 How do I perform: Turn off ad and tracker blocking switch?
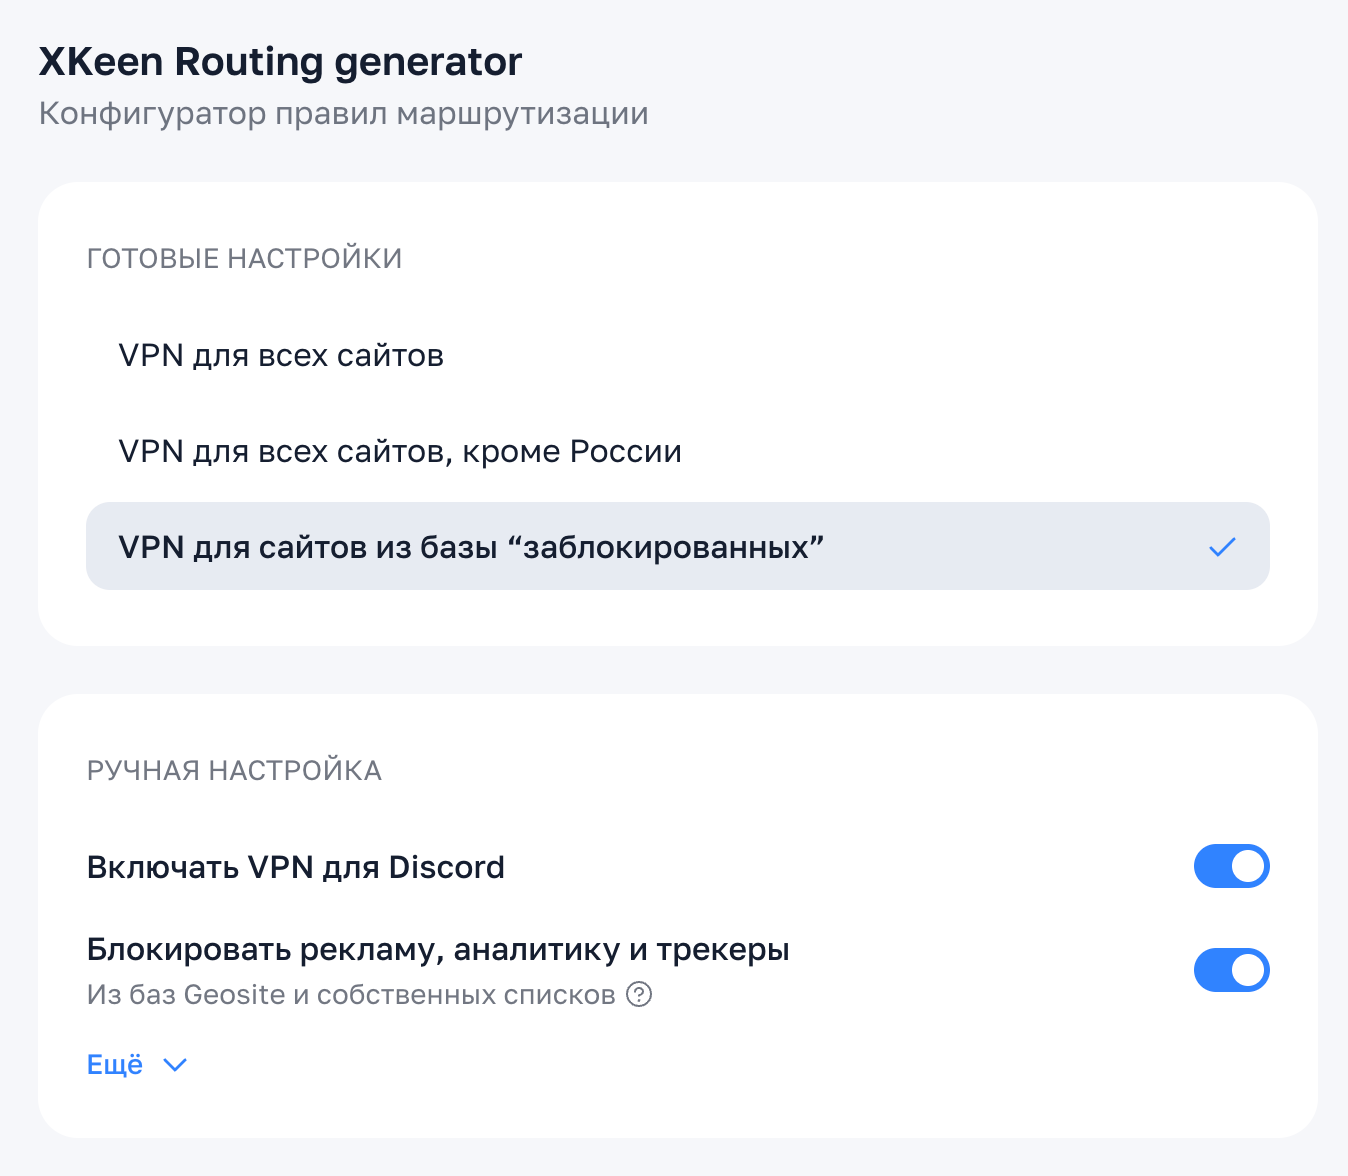click(x=1231, y=970)
